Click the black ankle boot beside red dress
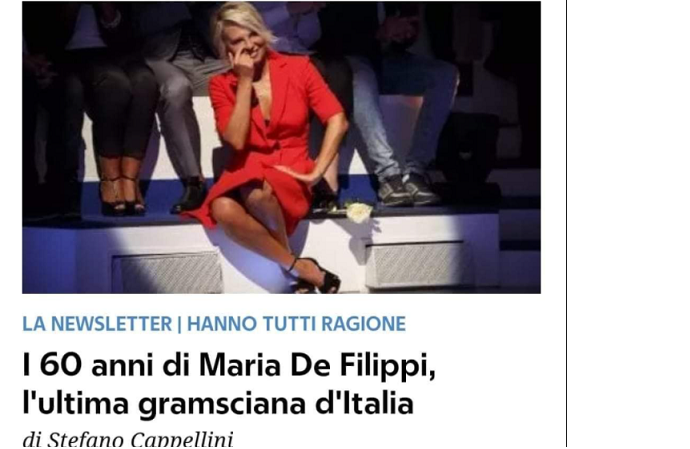Viewport: 690px width, 449px height. click(x=191, y=195)
